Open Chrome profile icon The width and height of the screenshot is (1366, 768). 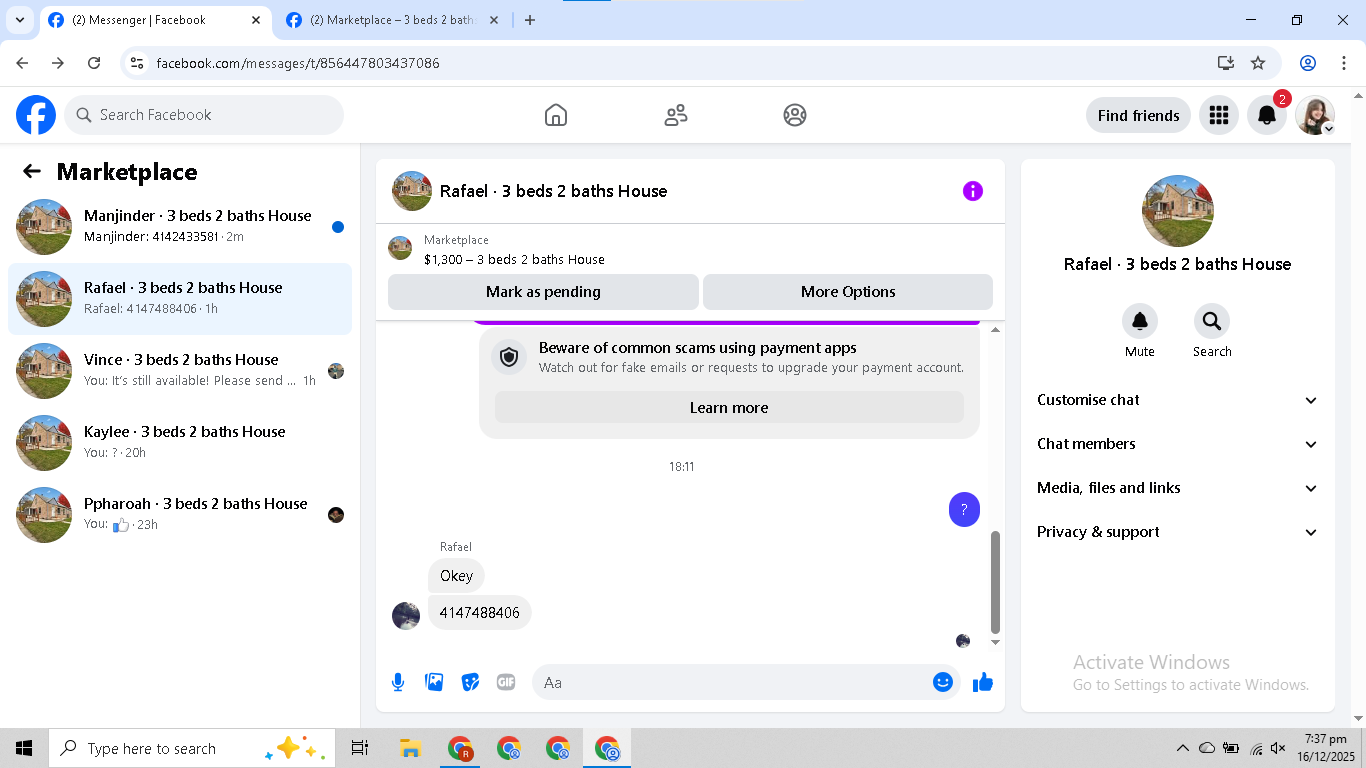coord(1308,63)
